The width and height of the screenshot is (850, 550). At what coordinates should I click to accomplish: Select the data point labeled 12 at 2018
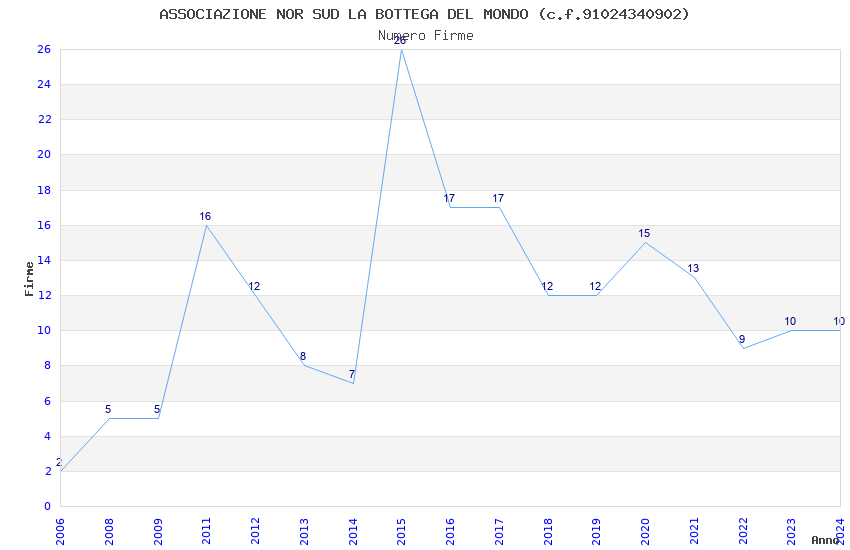pos(548,295)
